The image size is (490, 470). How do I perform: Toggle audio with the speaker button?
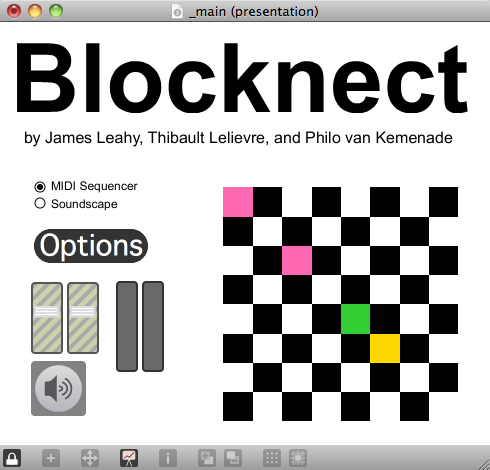tap(58, 388)
